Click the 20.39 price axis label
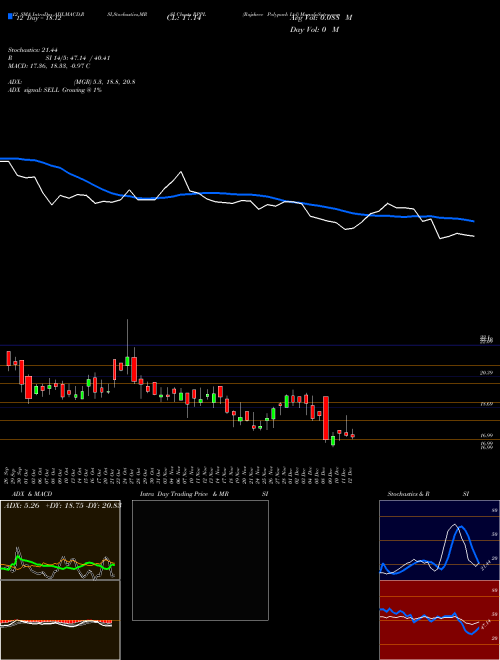Viewport: 500px width, 660px height. 486,373
